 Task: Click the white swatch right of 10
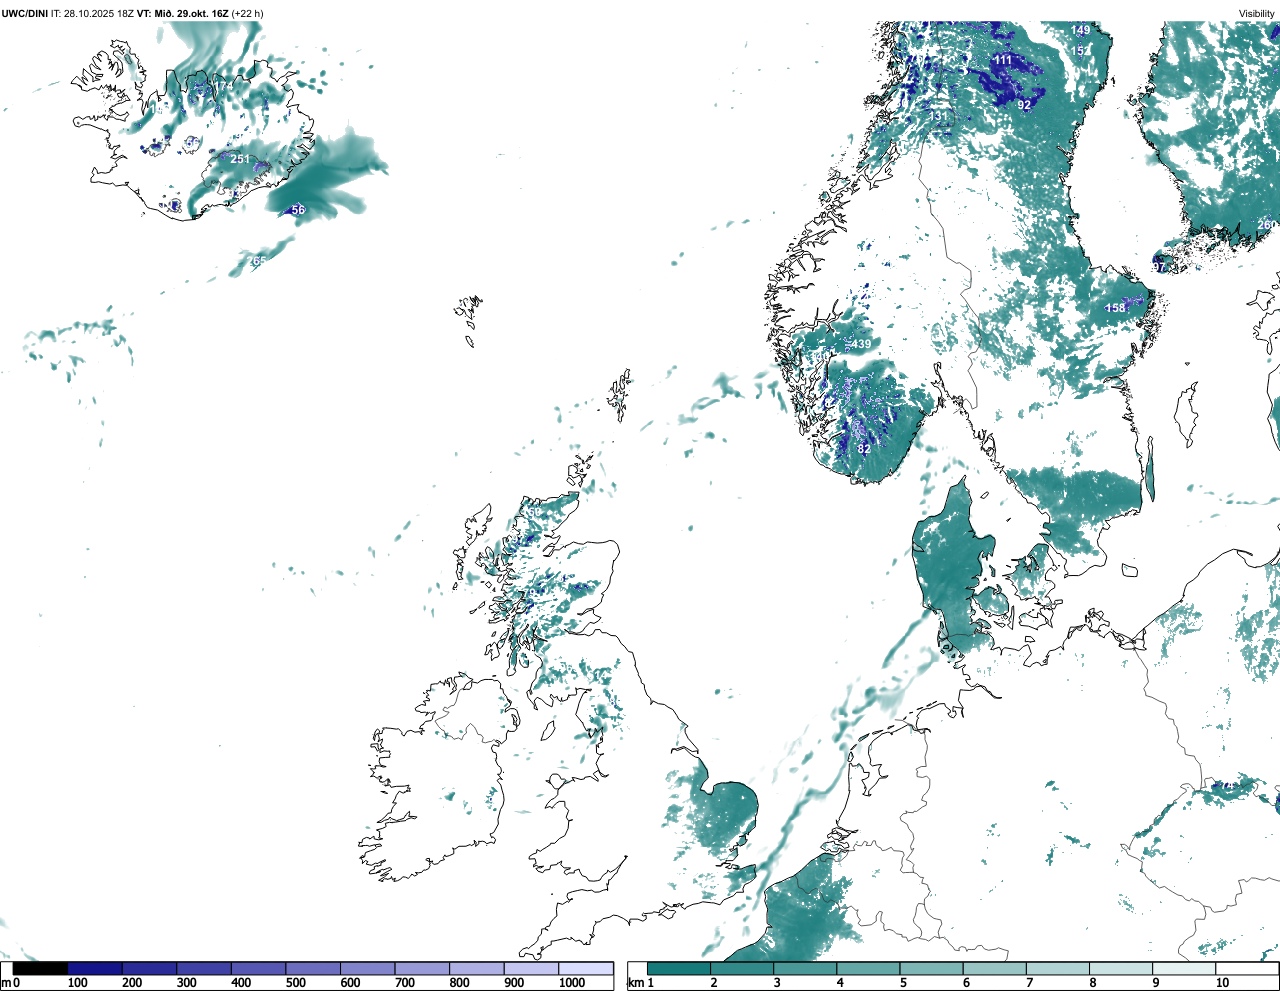[x=1246, y=968]
